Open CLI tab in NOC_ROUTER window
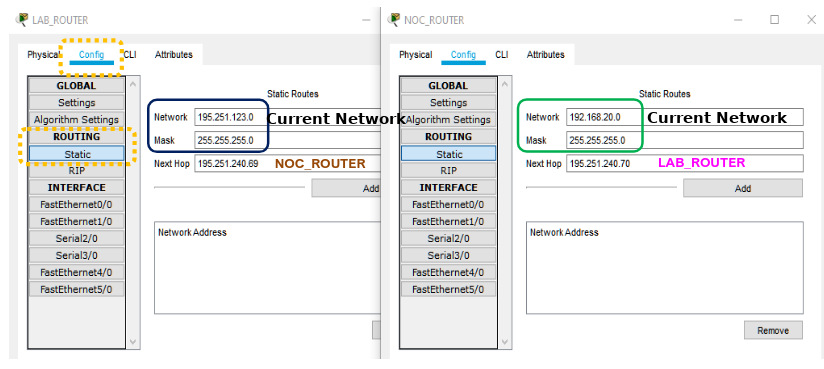This screenshot has width=824, height=369. [501, 55]
